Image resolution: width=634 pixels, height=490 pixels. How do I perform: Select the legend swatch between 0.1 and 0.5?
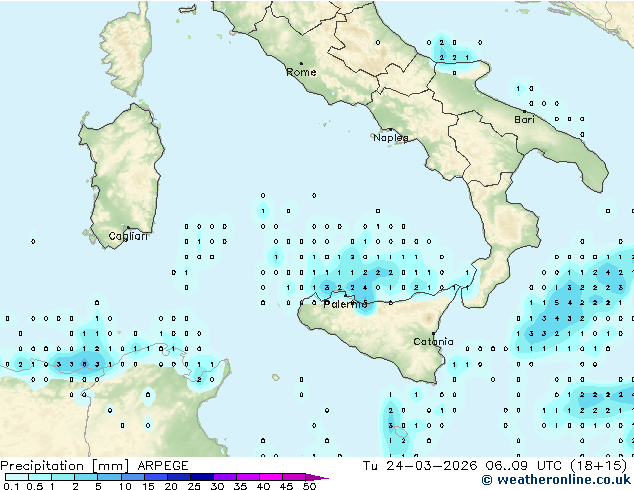pyautogui.click(x=17, y=477)
